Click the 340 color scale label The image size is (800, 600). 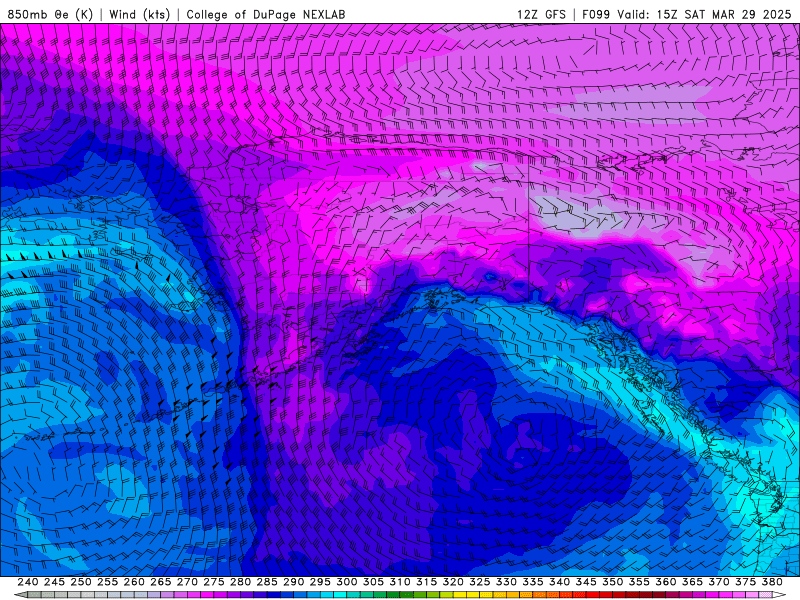(559, 582)
